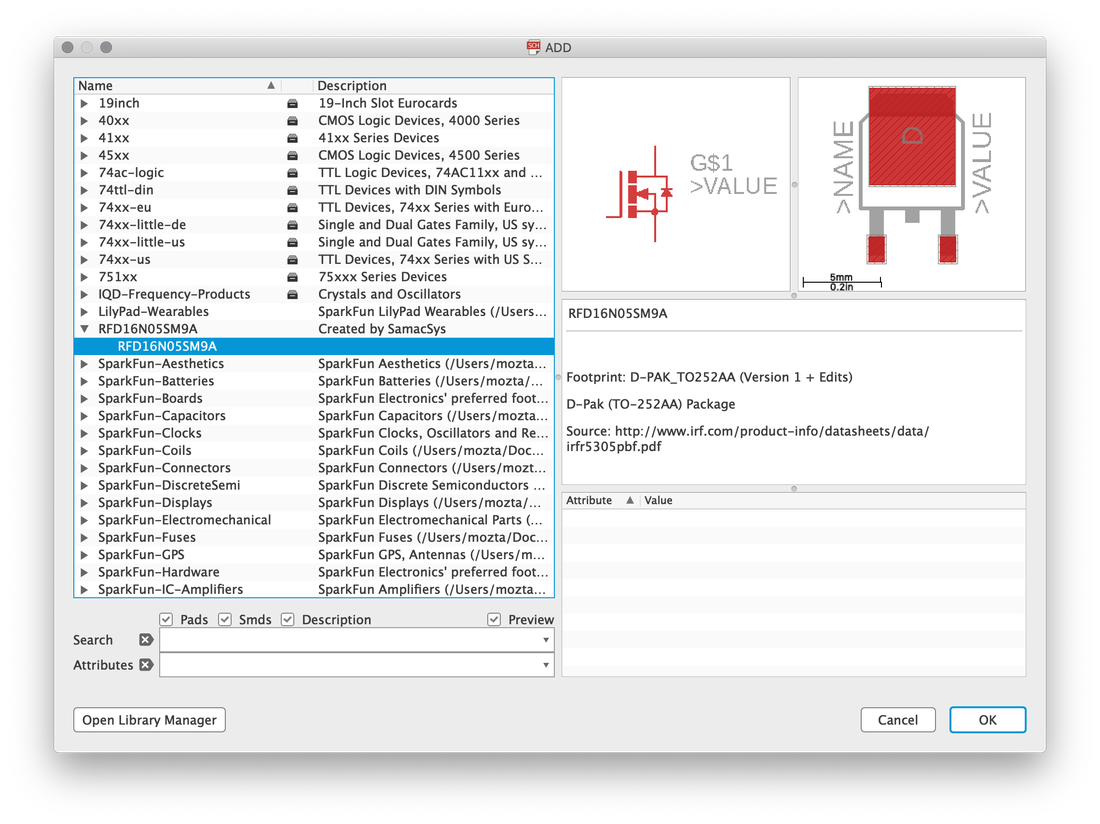Click the '75xxx Series Devices' description text

click(x=382, y=277)
